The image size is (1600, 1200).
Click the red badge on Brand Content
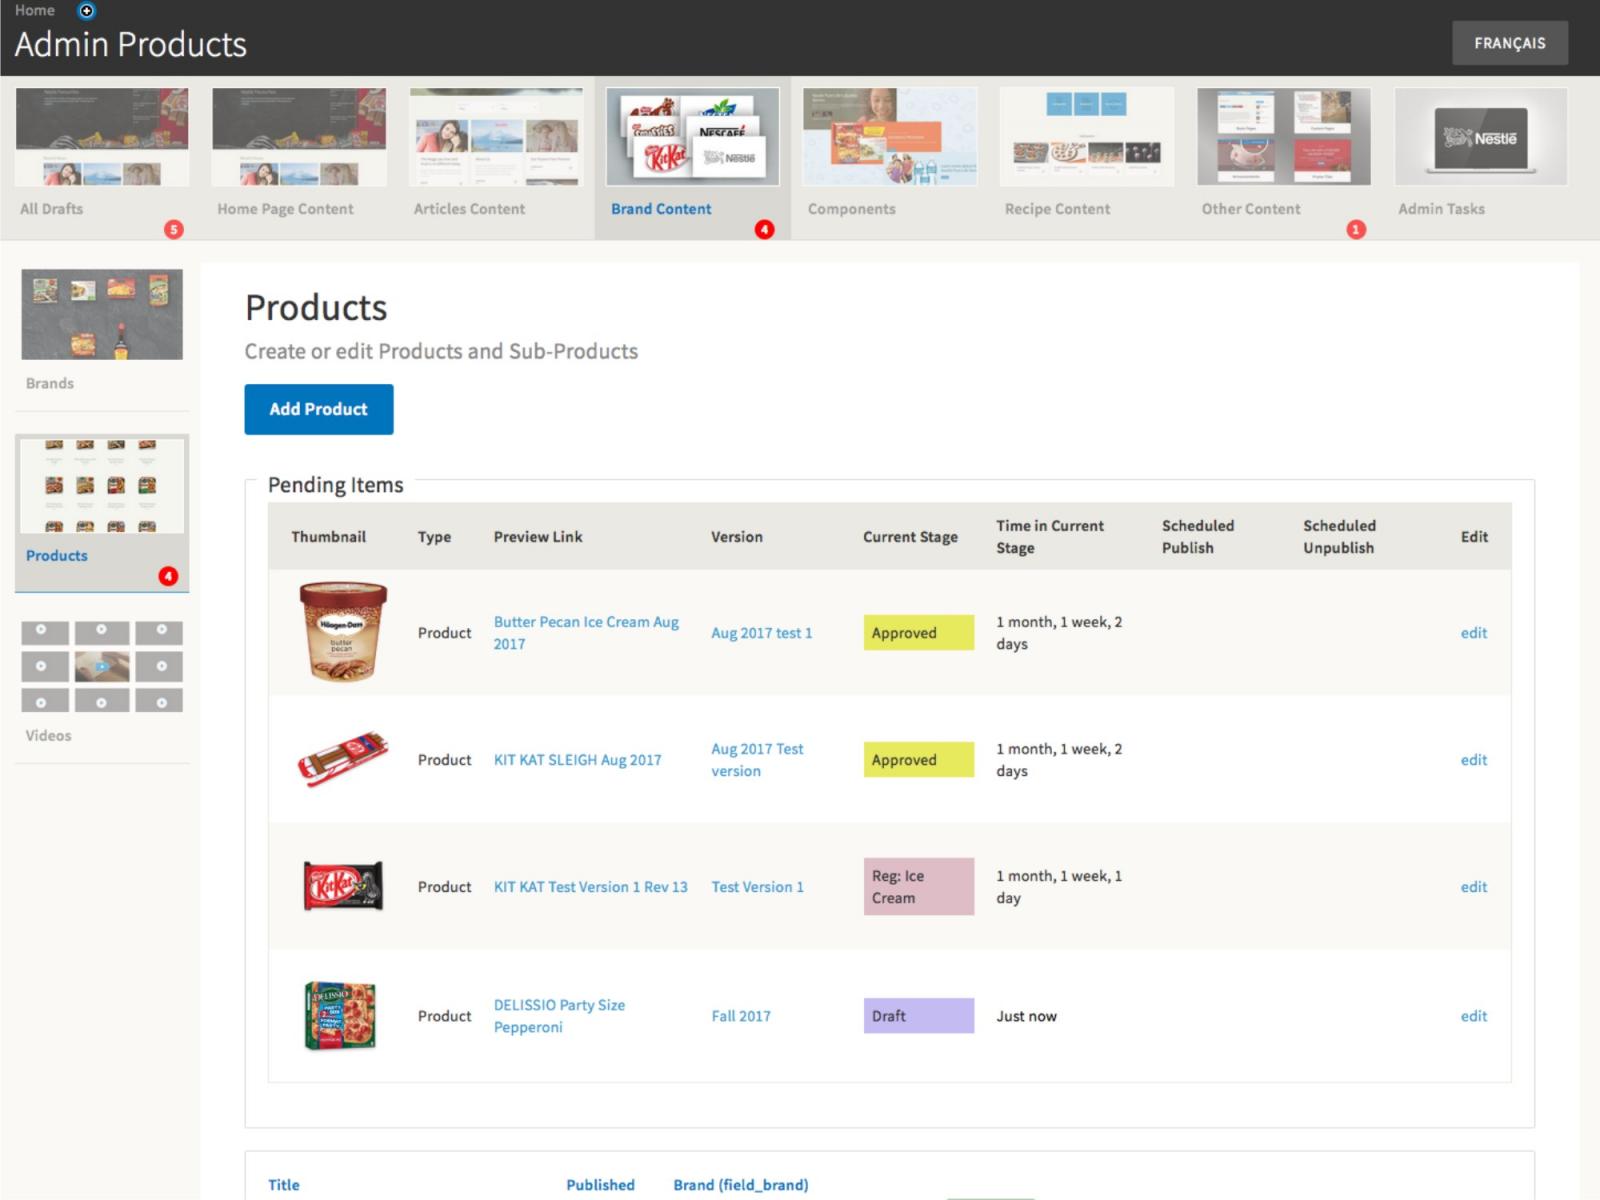tap(765, 229)
